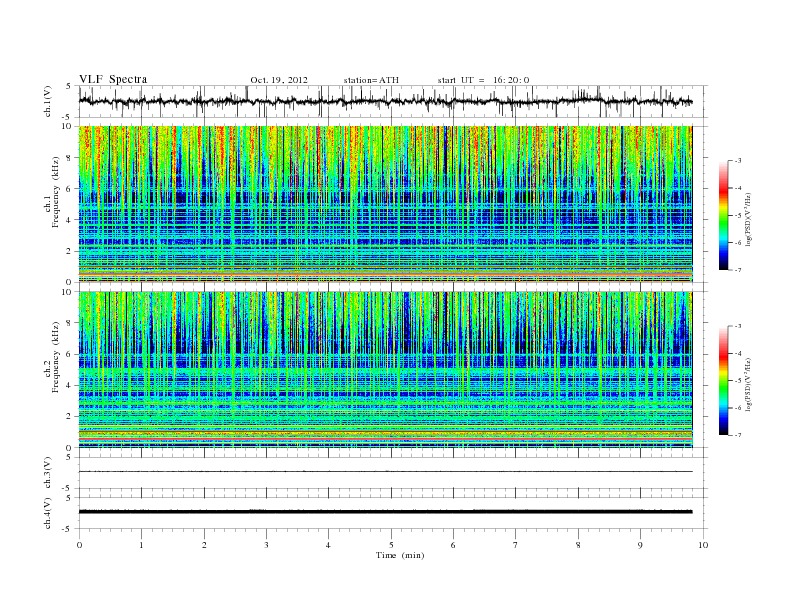Click the ch.2 spectrogram color scale bar

pos(723,381)
